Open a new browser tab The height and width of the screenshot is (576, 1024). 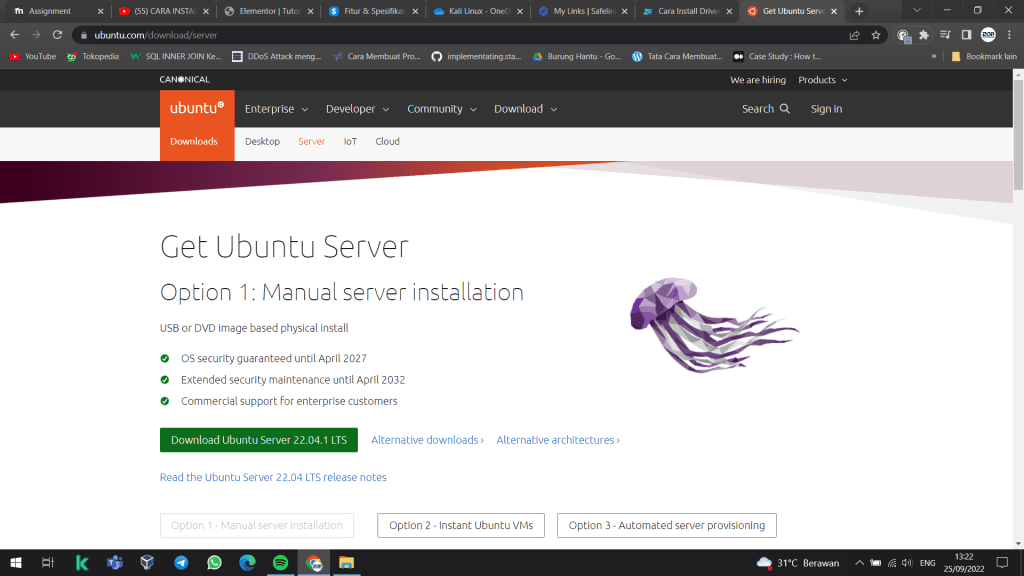[x=859, y=11]
